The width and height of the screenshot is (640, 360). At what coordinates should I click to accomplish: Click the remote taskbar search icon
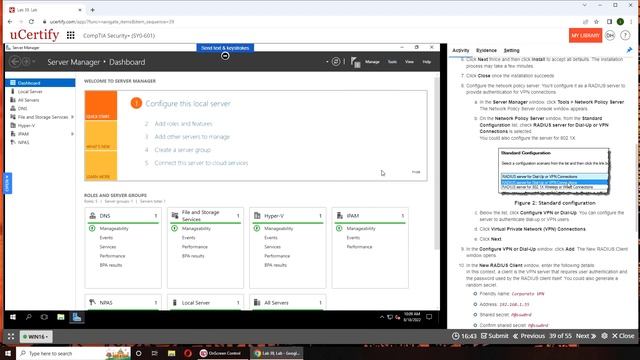coord(29,317)
